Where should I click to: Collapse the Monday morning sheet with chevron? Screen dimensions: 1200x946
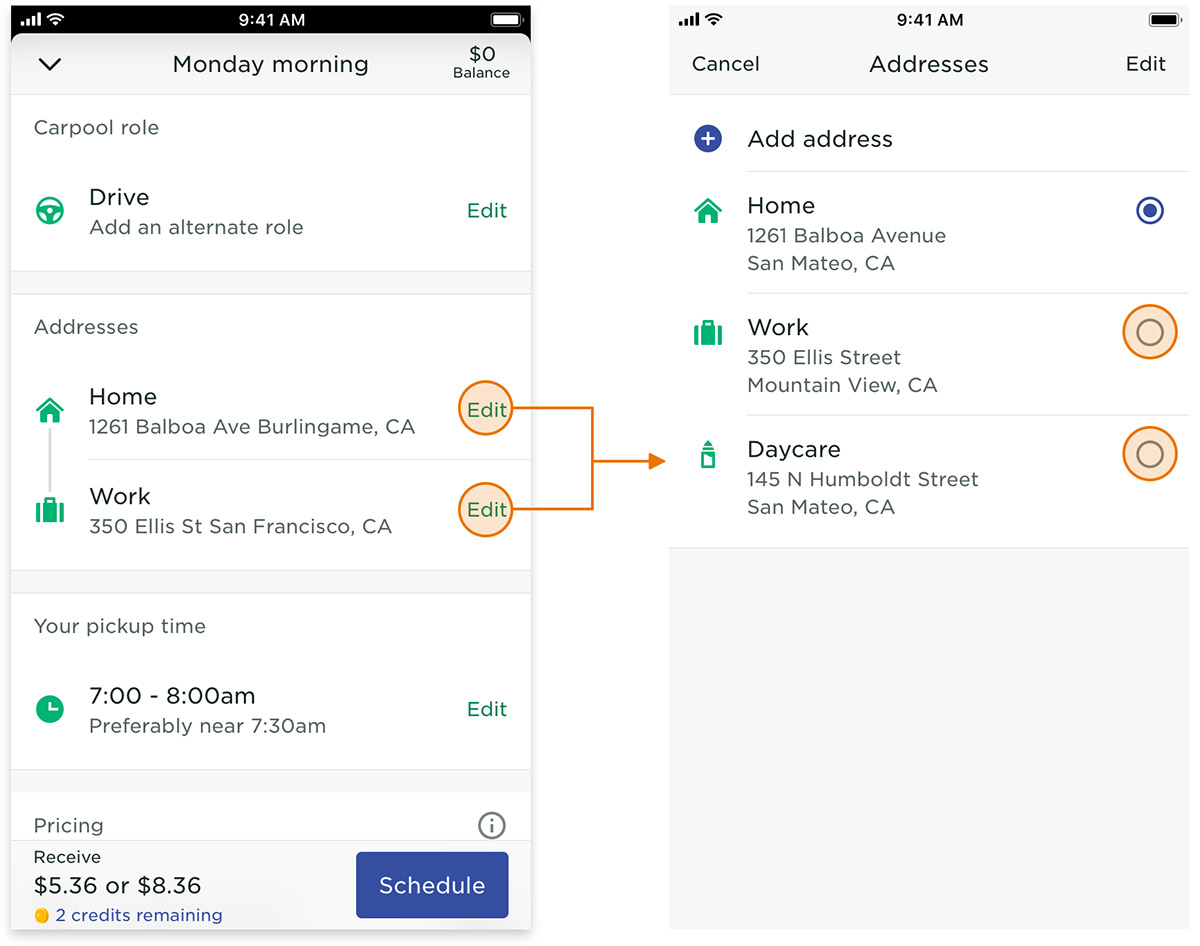49,64
